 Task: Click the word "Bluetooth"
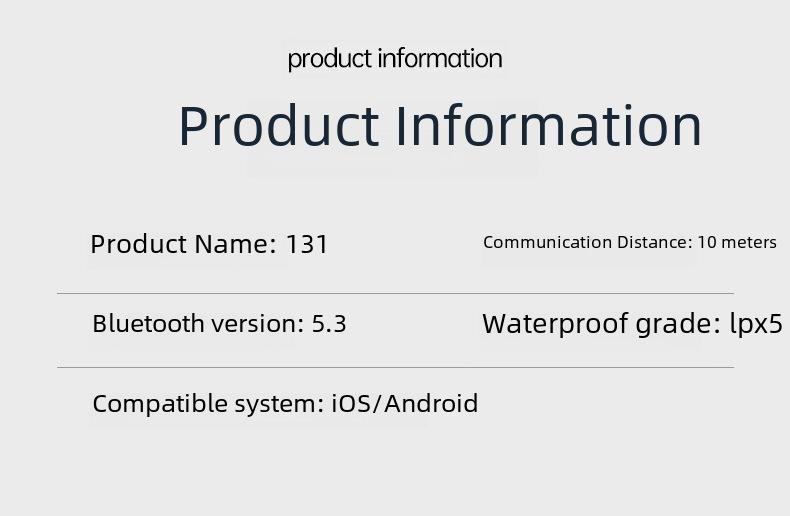pyautogui.click(x=148, y=324)
